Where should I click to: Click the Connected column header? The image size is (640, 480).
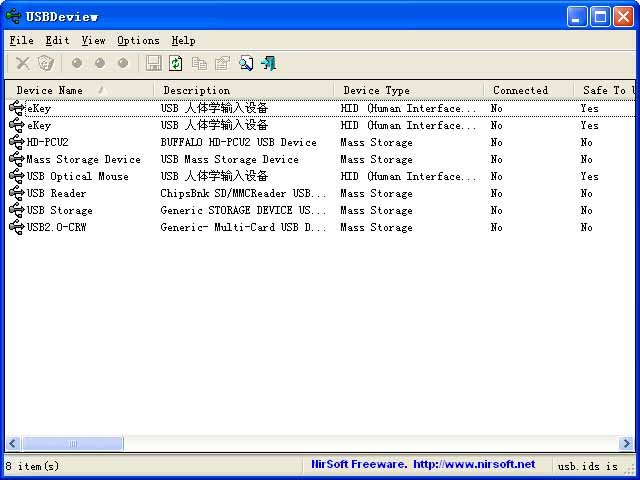coord(520,90)
